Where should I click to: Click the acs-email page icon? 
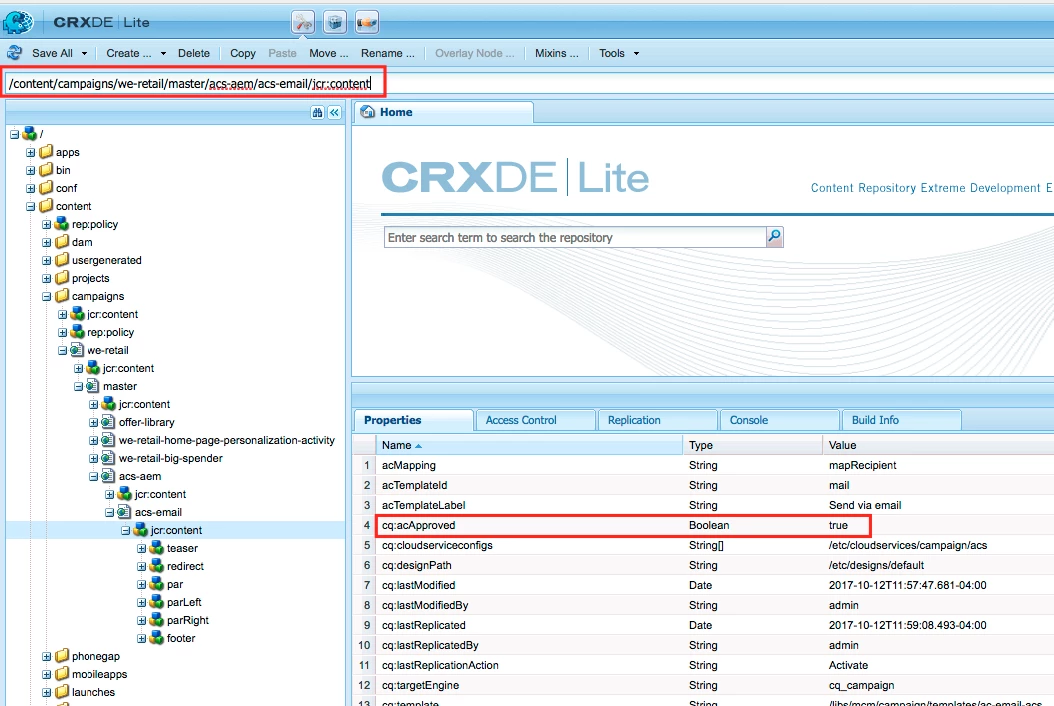124,512
